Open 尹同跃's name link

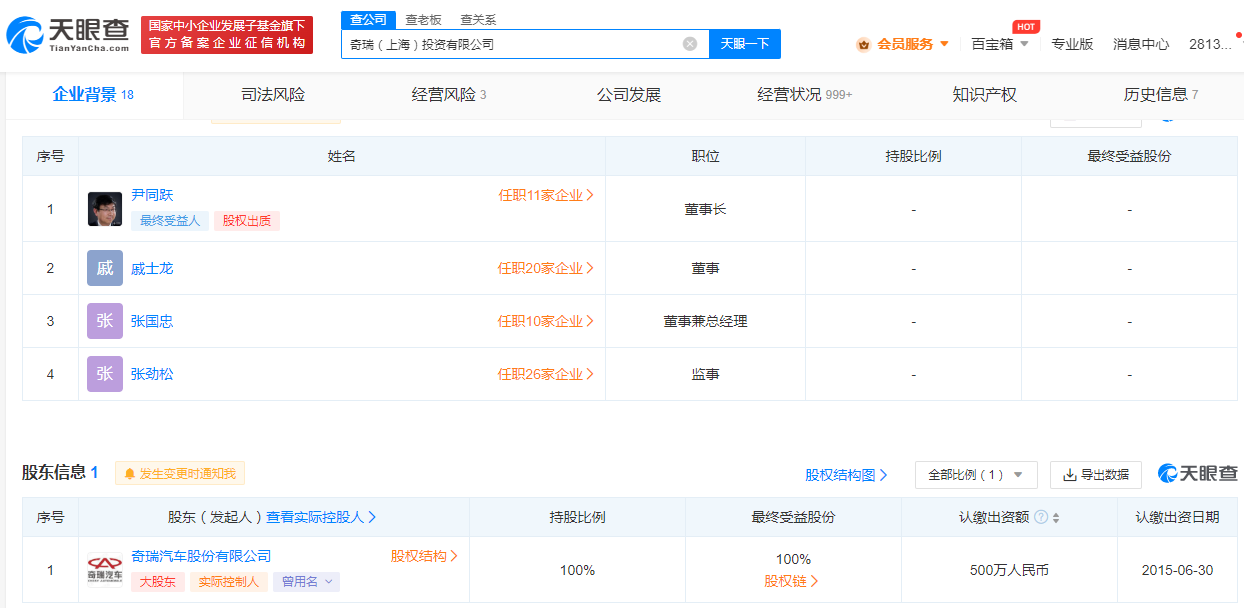pos(152,195)
